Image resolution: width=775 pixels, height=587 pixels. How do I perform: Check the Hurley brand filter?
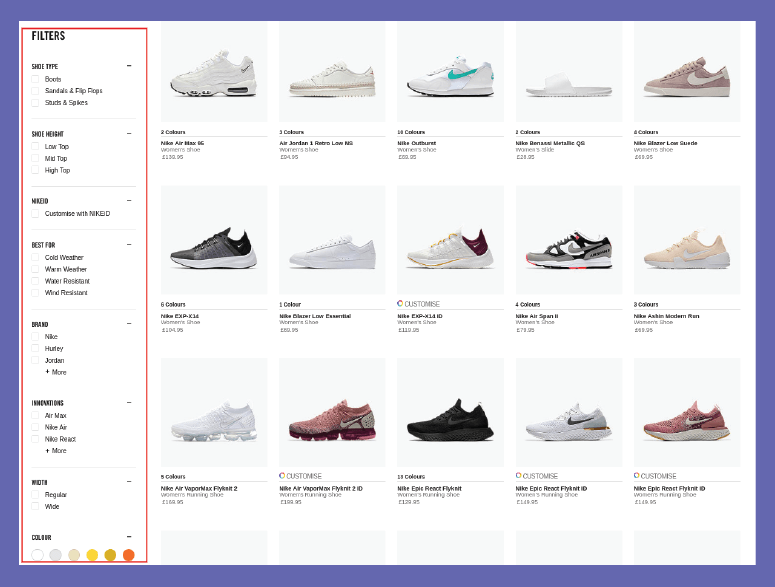(35, 348)
